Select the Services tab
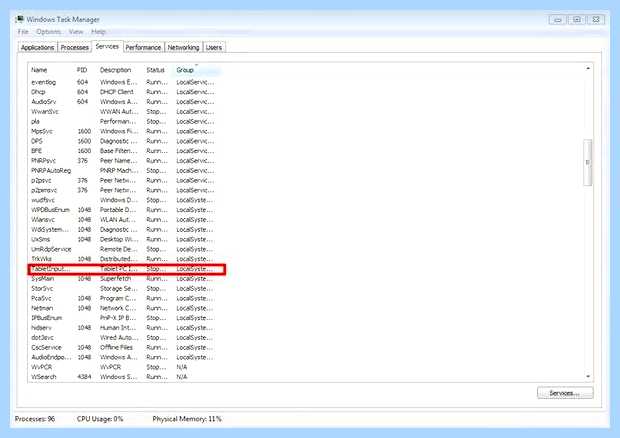620x438 pixels. (107, 46)
